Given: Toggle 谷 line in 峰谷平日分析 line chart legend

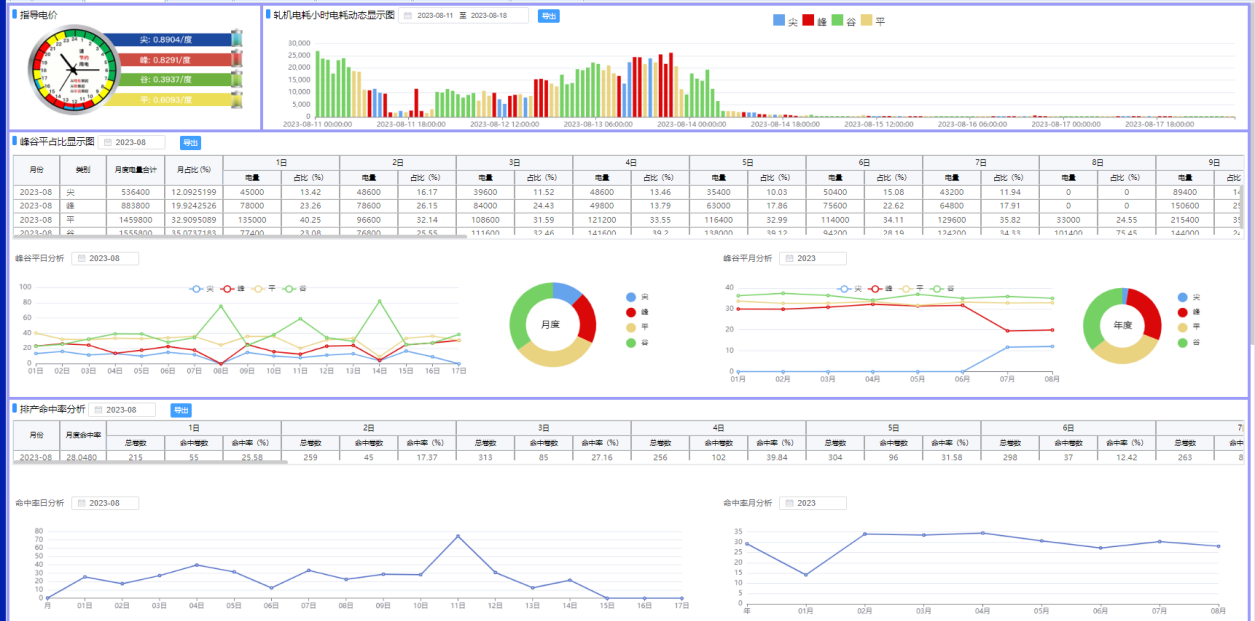Looking at the screenshot, I should pyautogui.click(x=296, y=289).
